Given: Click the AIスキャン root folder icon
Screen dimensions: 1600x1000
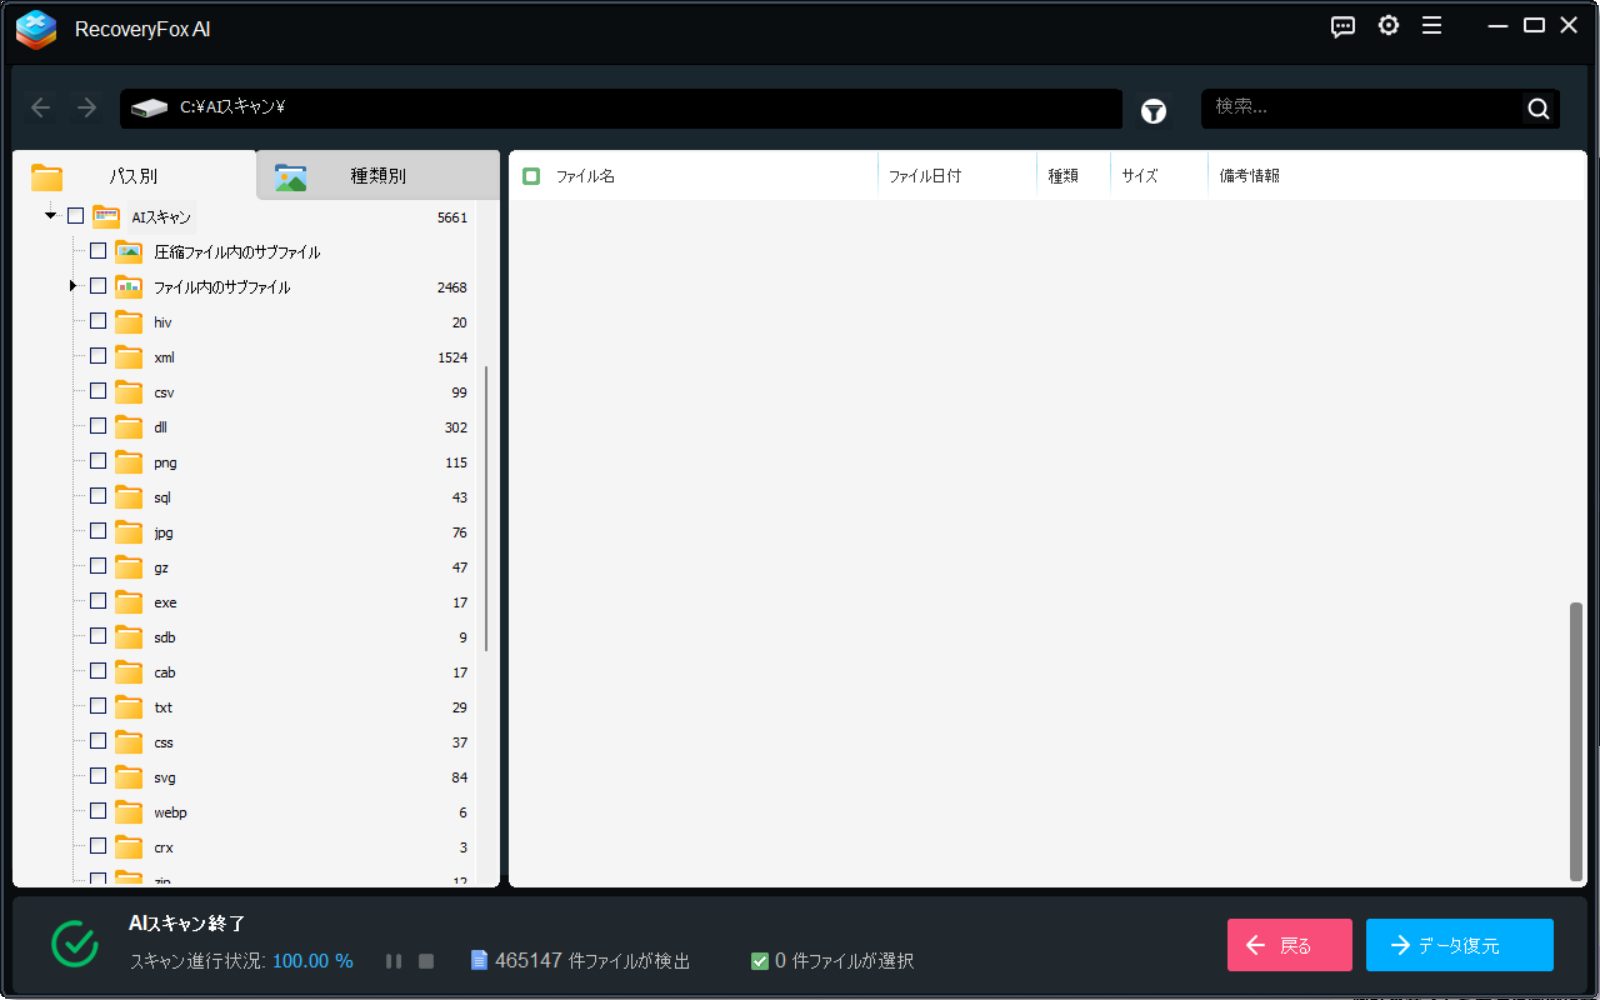Looking at the screenshot, I should (106, 215).
